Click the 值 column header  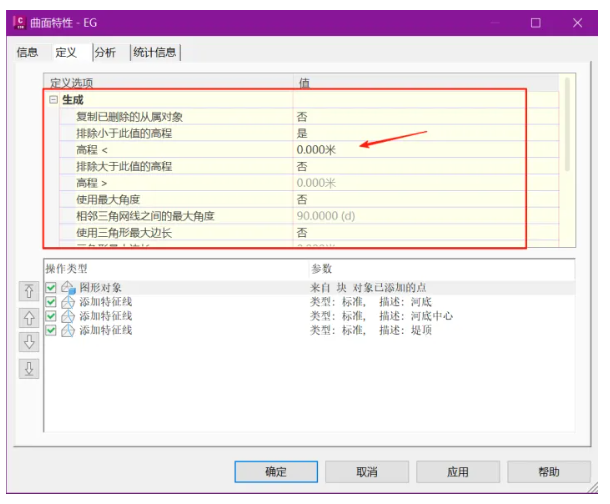pos(426,82)
